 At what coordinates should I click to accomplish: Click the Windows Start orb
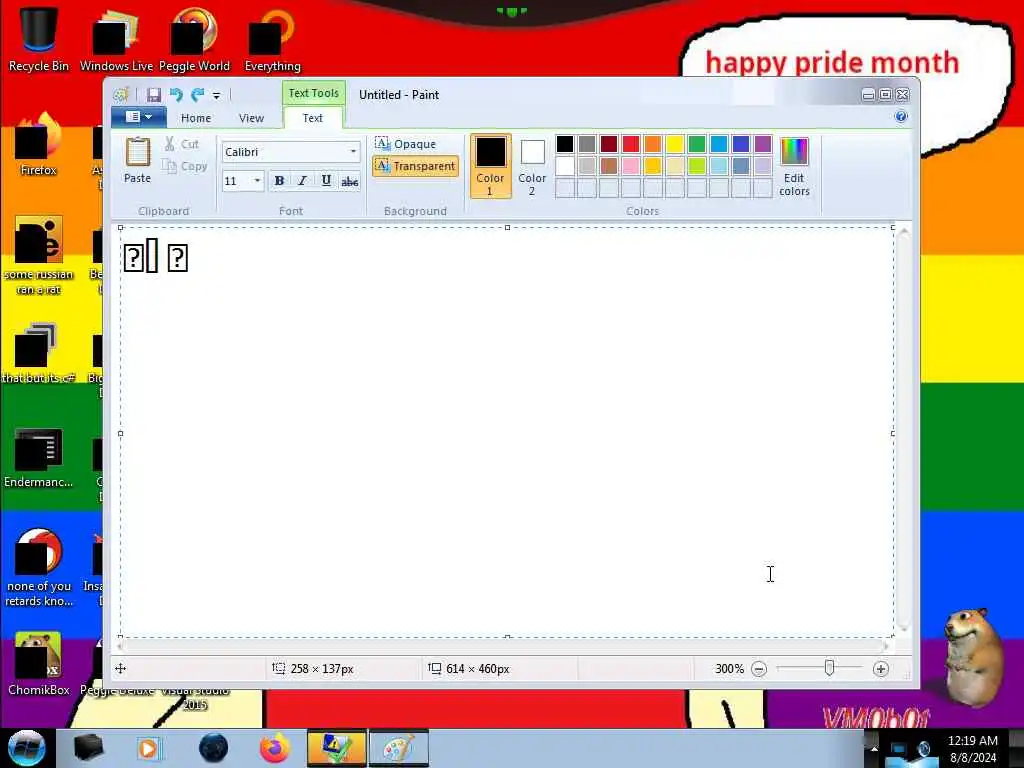(x=26, y=748)
